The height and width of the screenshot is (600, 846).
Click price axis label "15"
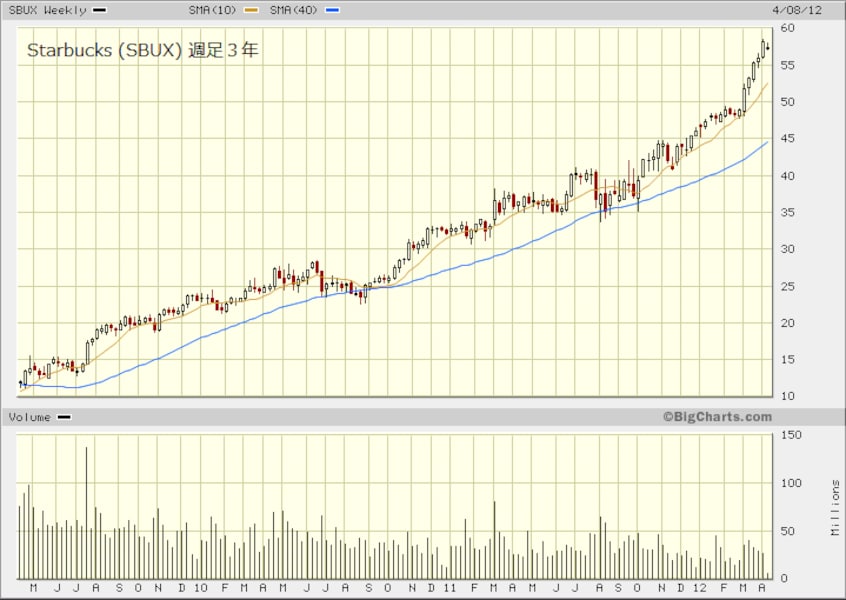(787, 360)
